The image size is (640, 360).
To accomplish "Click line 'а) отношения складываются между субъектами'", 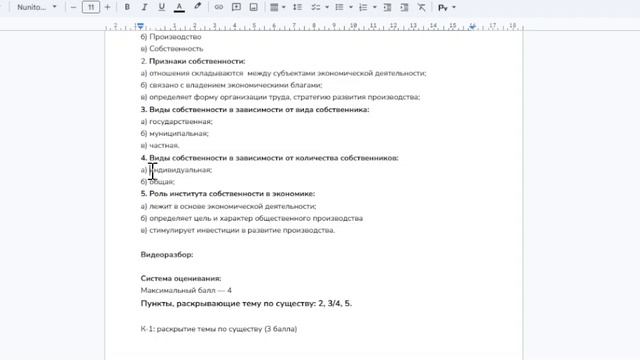I will point(284,73).
